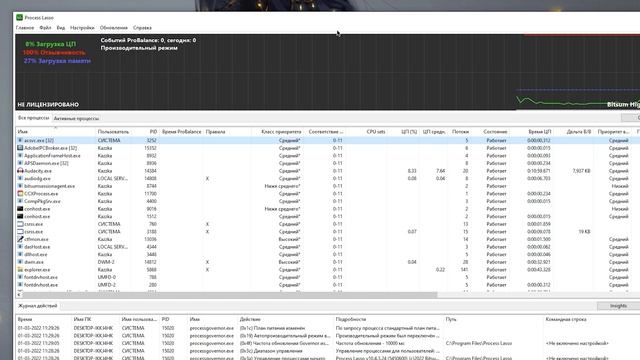The height and width of the screenshot is (360, 640).
Task: Select the dllhost.exe process name
Action: pyautogui.click(x=36, y=254)
